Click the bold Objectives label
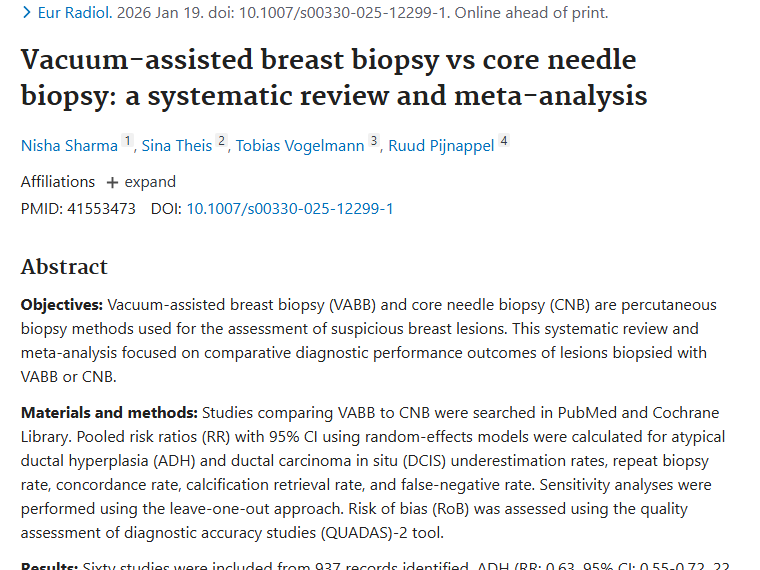Viewport: 760px width, 570px height. tap(61, 305)
